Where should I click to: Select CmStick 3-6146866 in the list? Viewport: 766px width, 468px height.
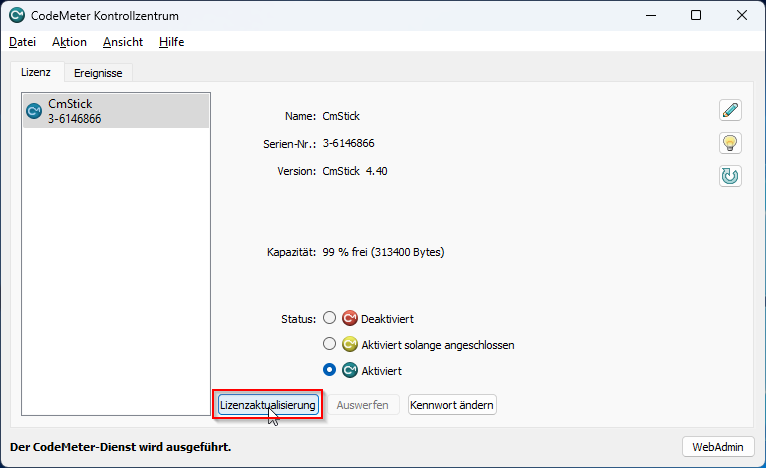pos(116,111)
